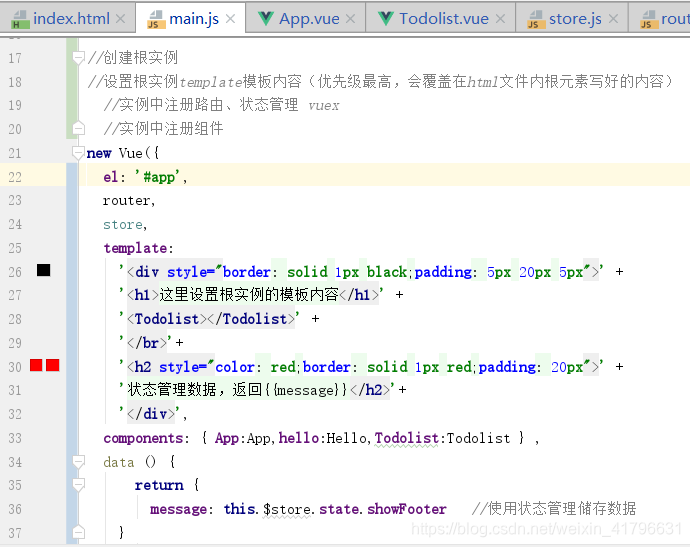Click the </br> string on line 29
690x547 pixels.
[x=147, y=342]
